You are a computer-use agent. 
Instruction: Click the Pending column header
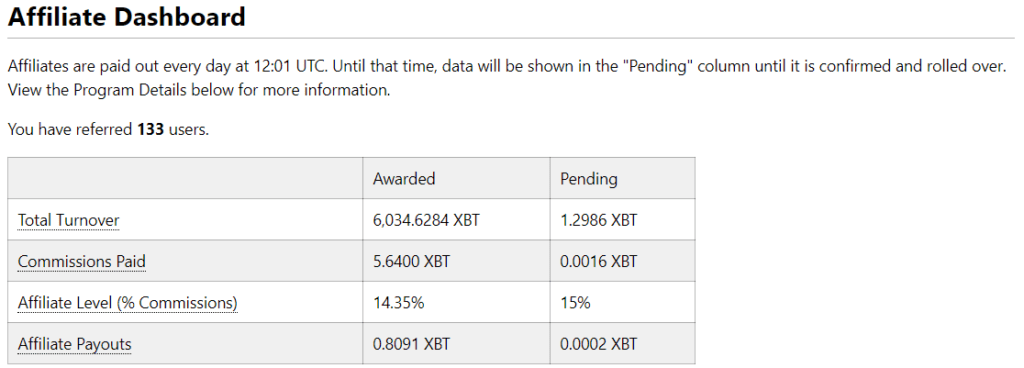tap(588, 179)
